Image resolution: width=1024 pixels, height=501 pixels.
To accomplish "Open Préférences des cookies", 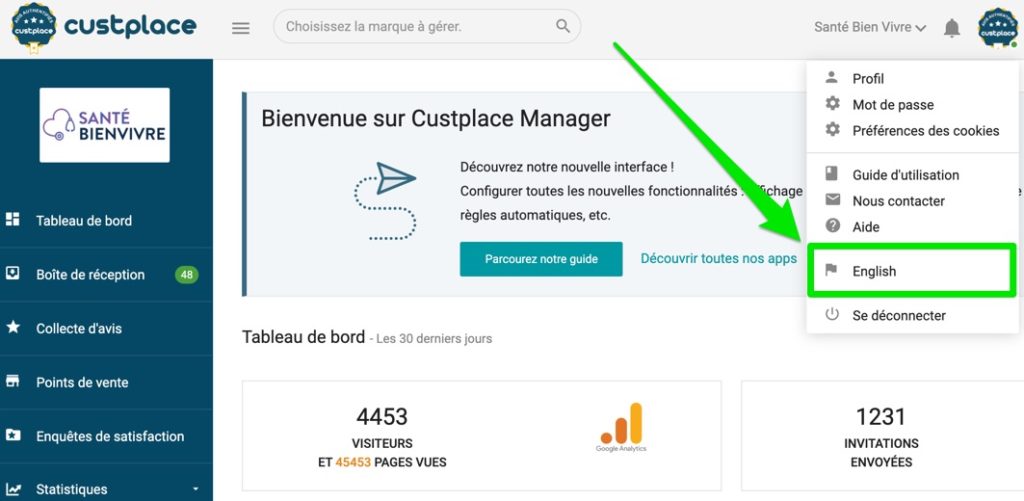I will tap(925, 131).
